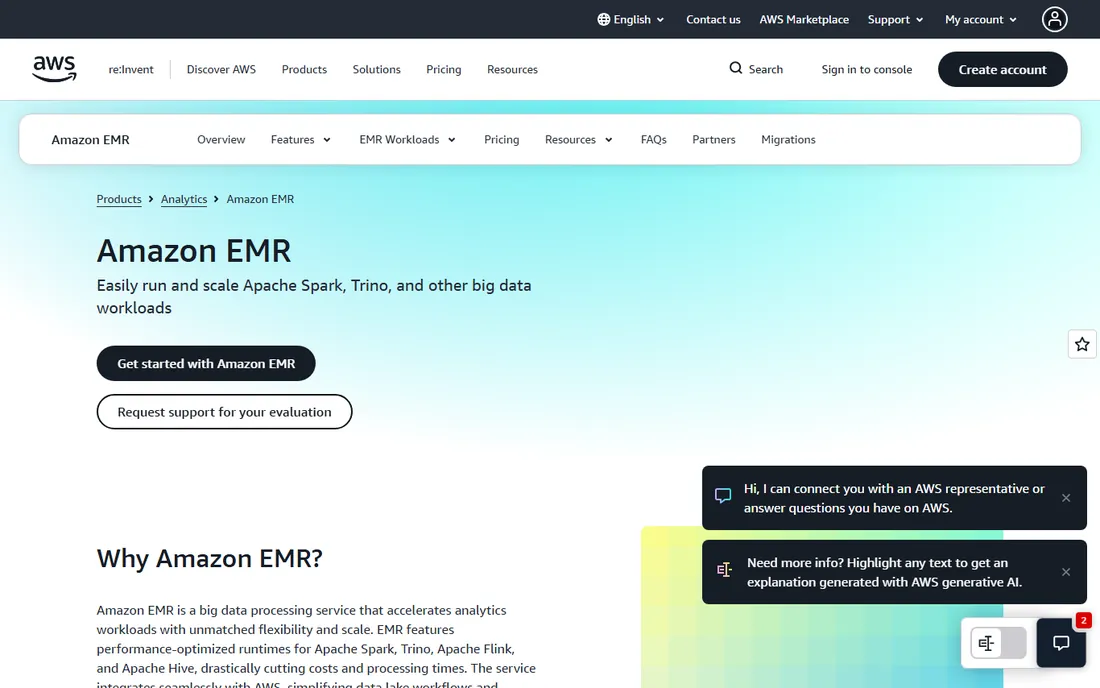Open the English language dropdown
The height and width of the screenshot is (688, 1100).
tap(631, 20)
